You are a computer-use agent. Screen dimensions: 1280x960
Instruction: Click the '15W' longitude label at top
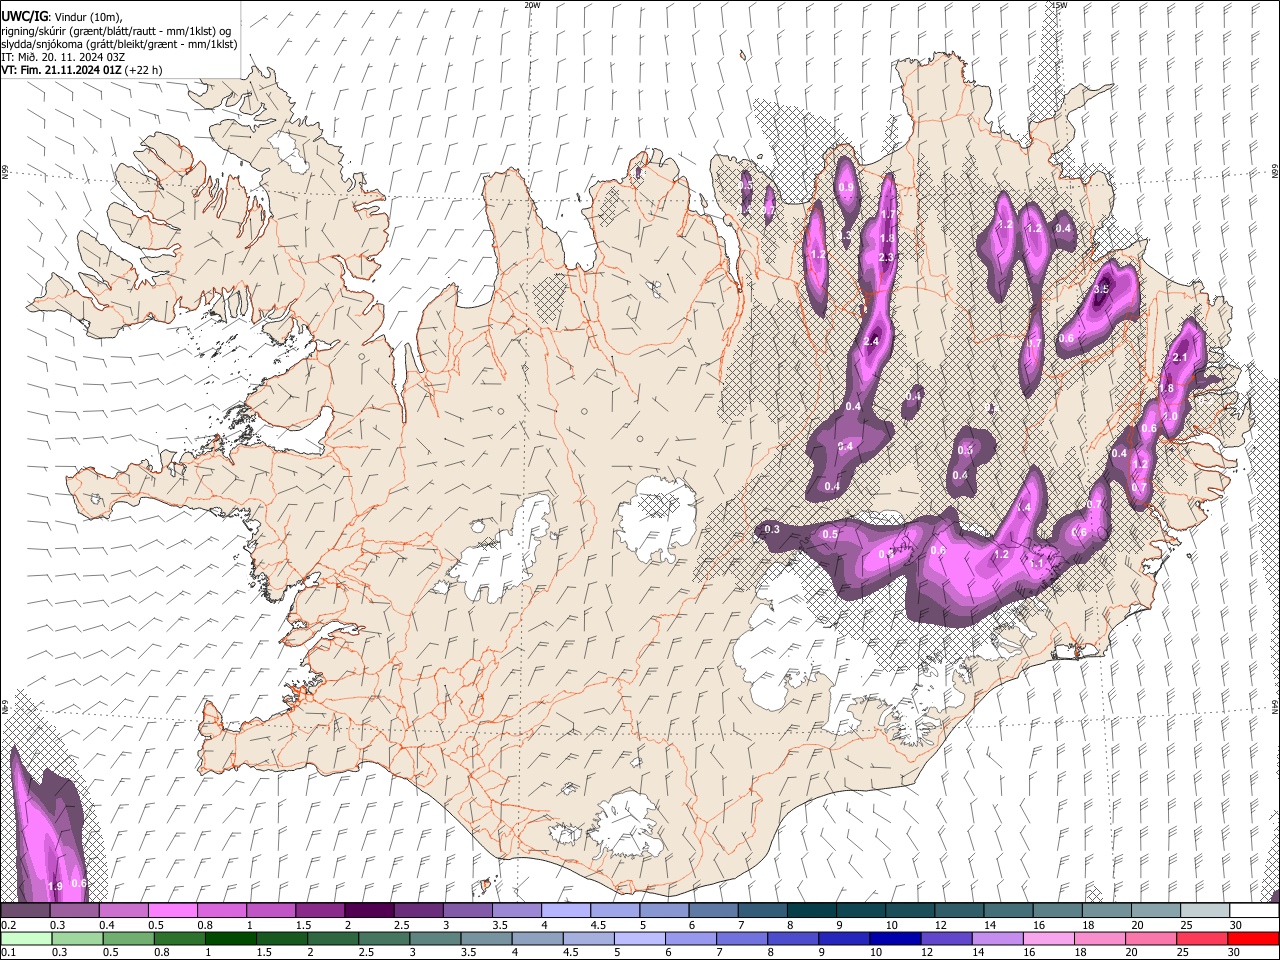[1059, 5]
